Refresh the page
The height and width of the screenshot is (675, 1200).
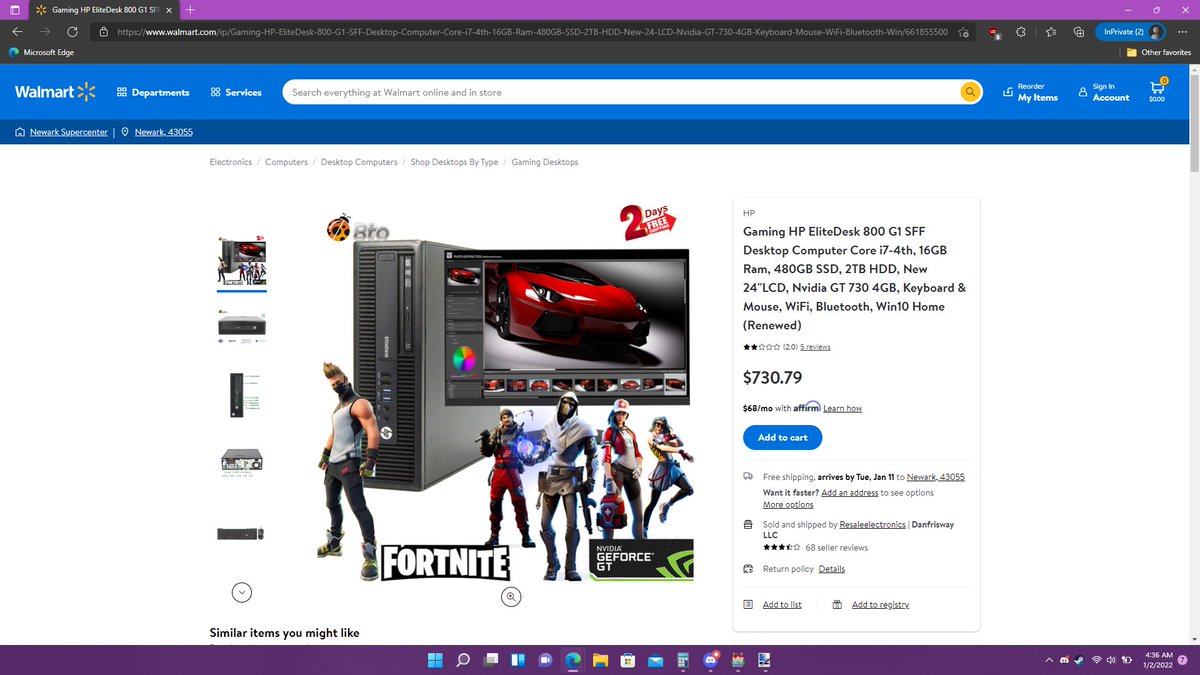[x=72, y=32]
